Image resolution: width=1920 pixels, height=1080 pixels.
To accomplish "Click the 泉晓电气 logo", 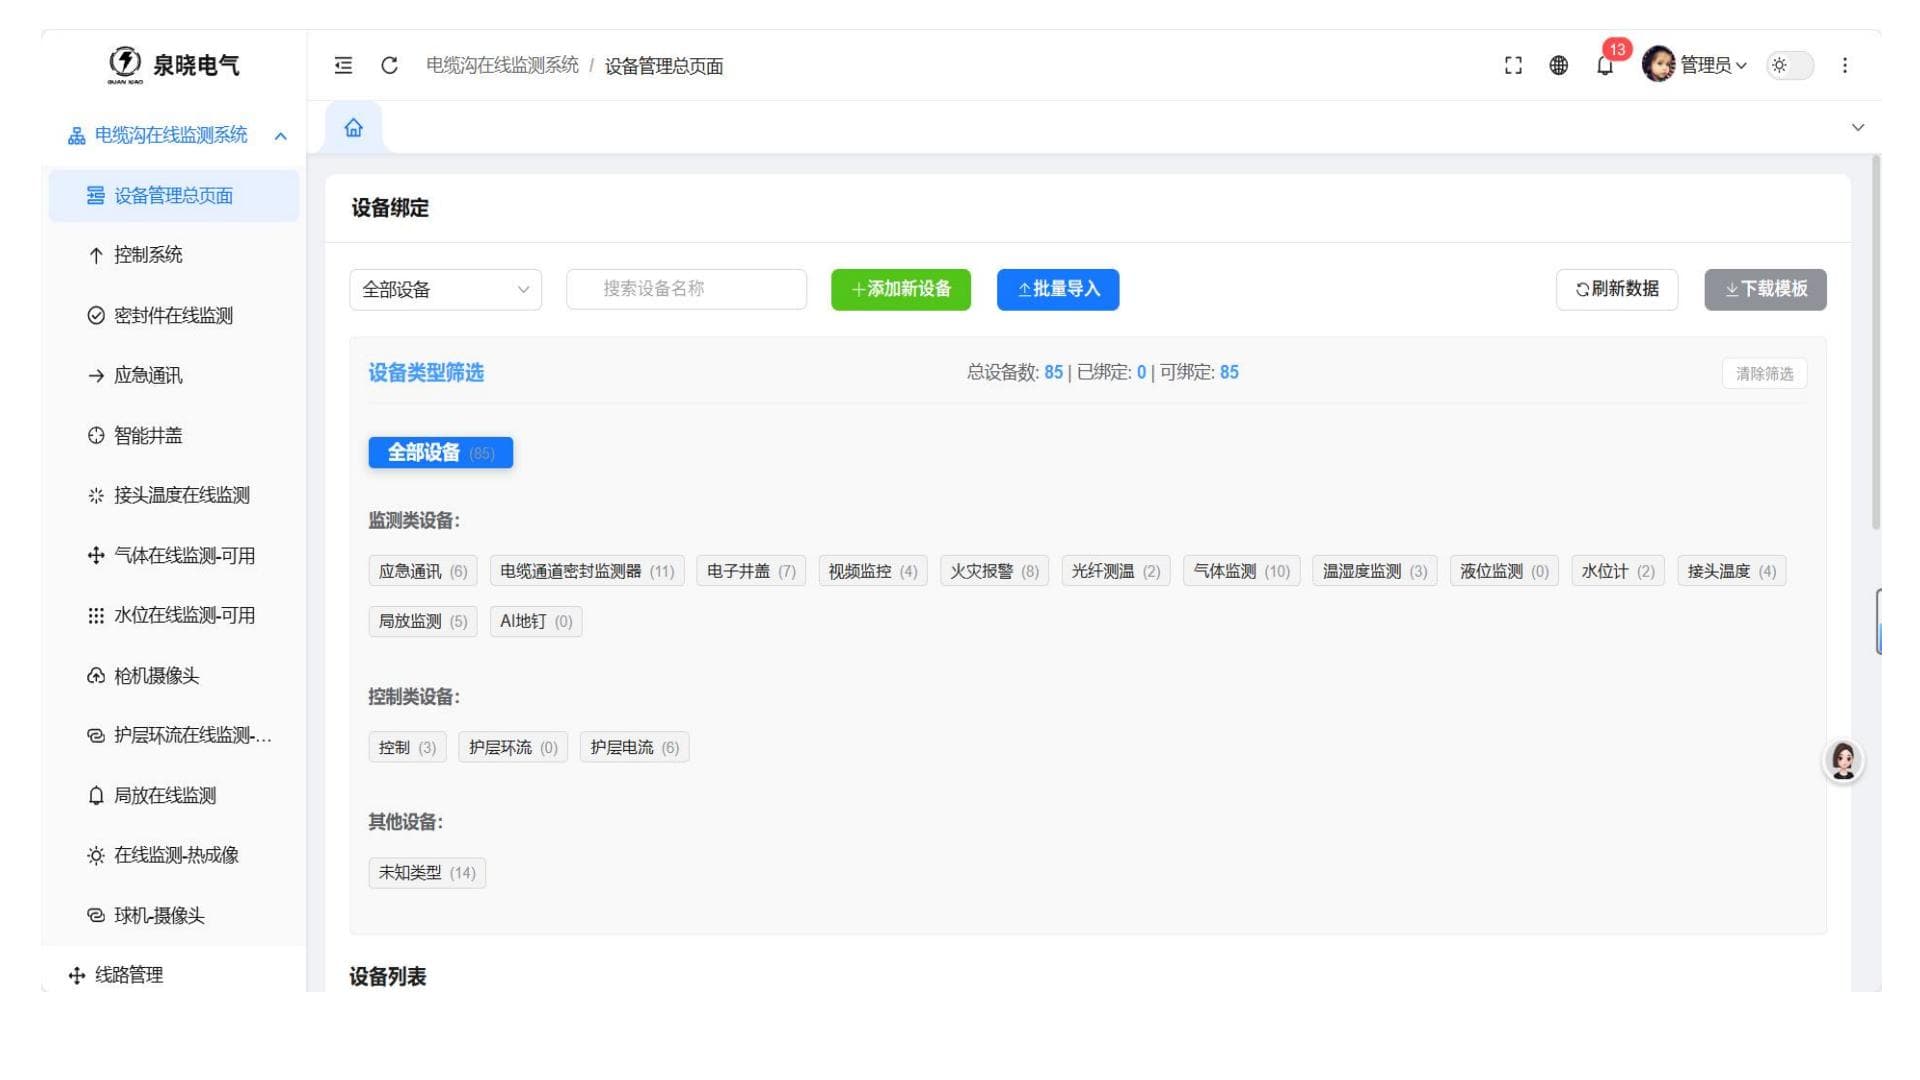I will [174, 65].
